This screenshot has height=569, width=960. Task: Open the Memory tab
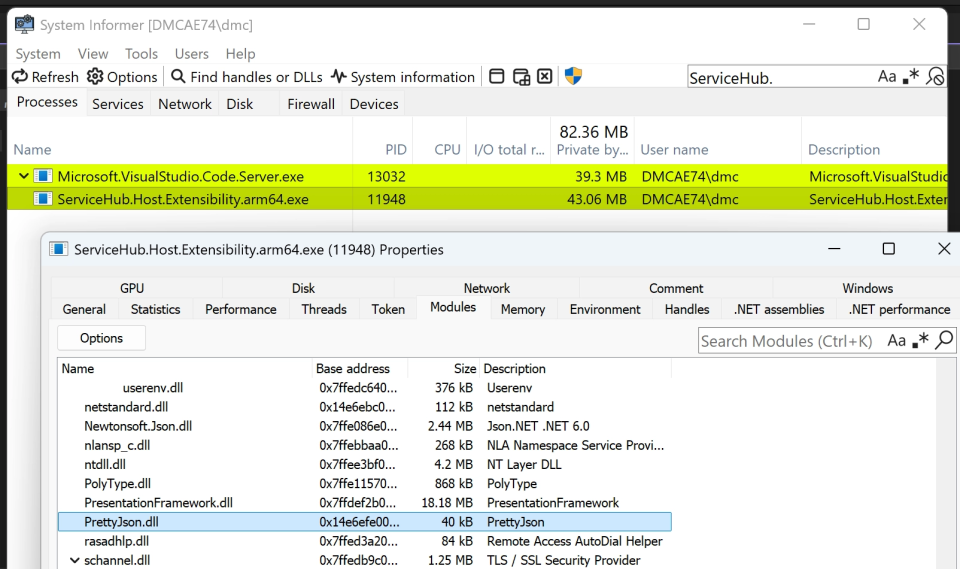pos(523,309)
